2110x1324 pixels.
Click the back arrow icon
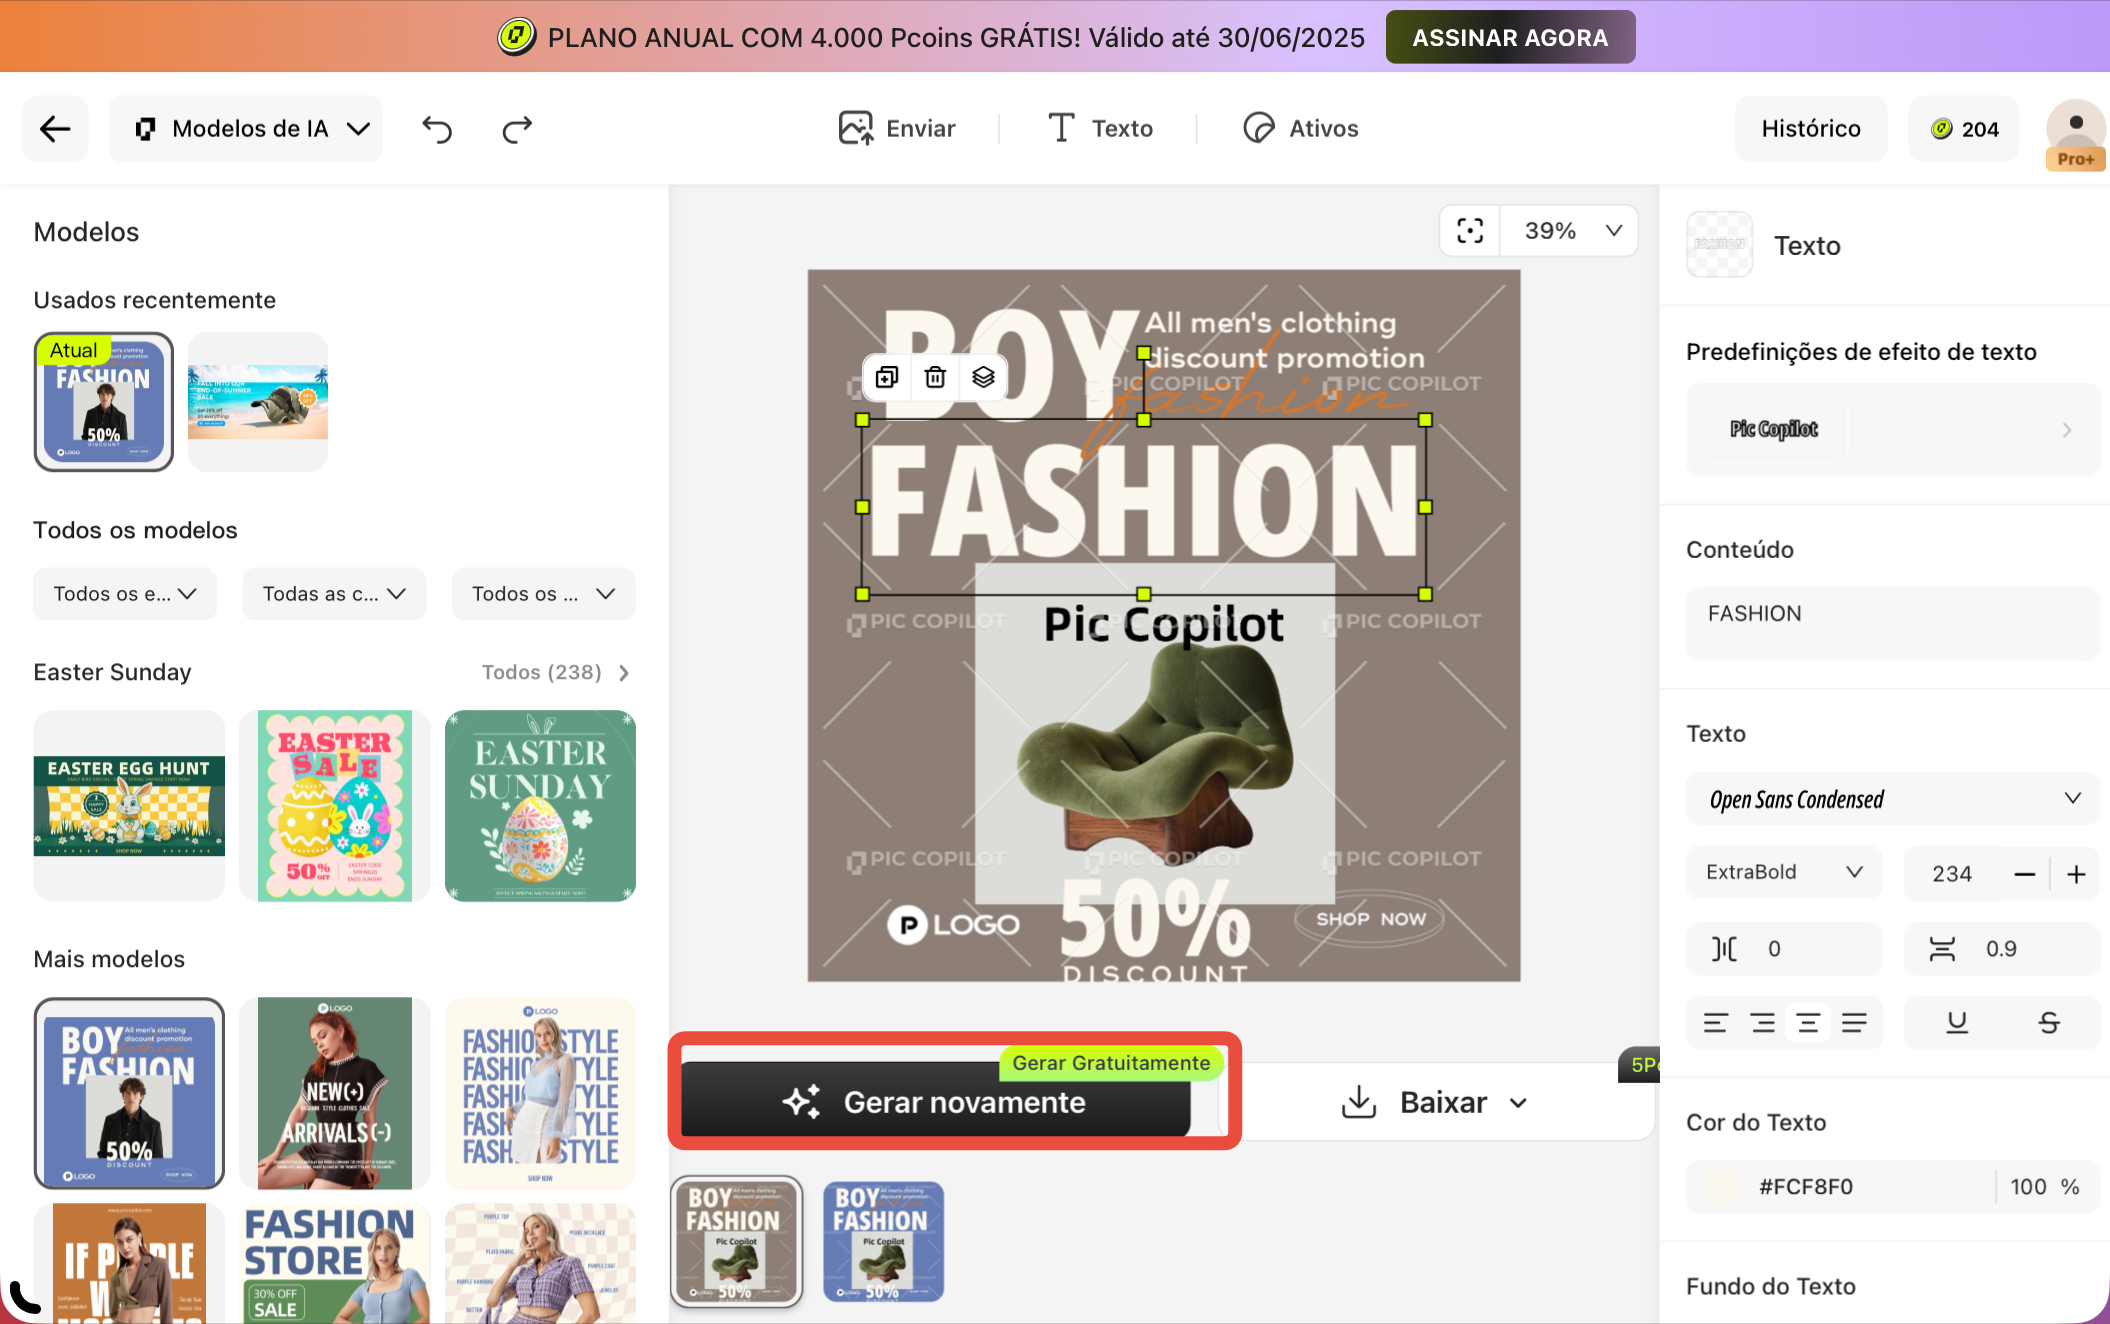55,129
